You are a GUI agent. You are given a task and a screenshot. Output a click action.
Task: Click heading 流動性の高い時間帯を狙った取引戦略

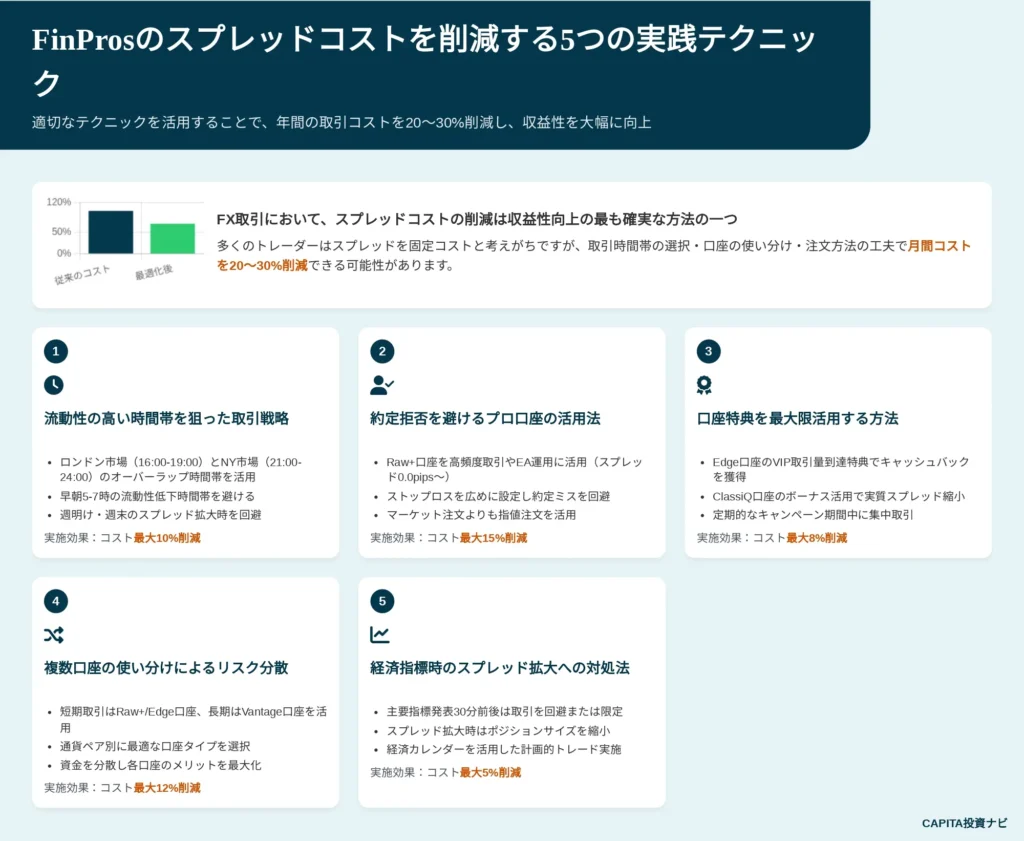point(167,419)
